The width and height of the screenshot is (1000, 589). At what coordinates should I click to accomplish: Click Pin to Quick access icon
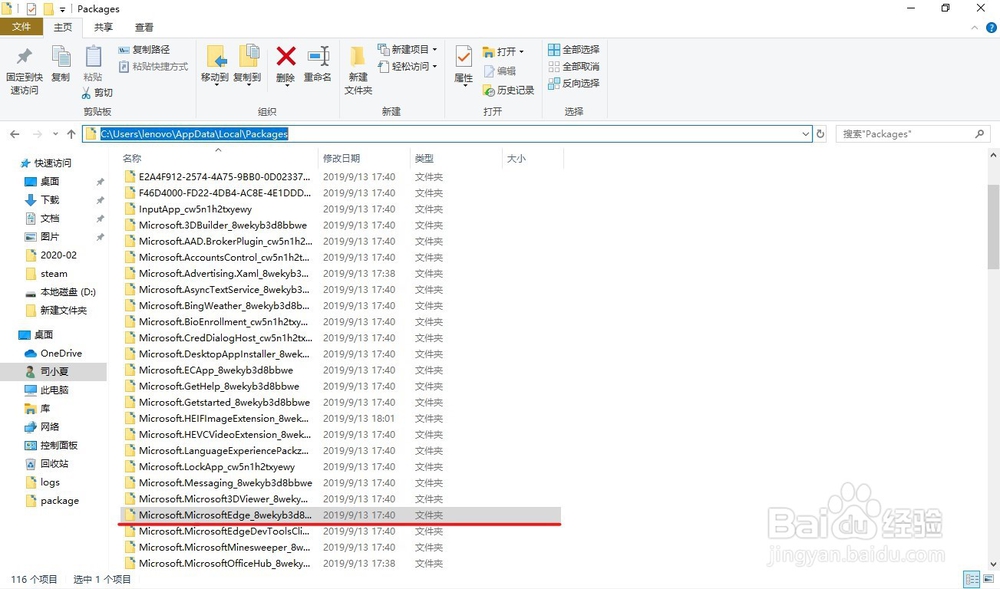[24, 57]
